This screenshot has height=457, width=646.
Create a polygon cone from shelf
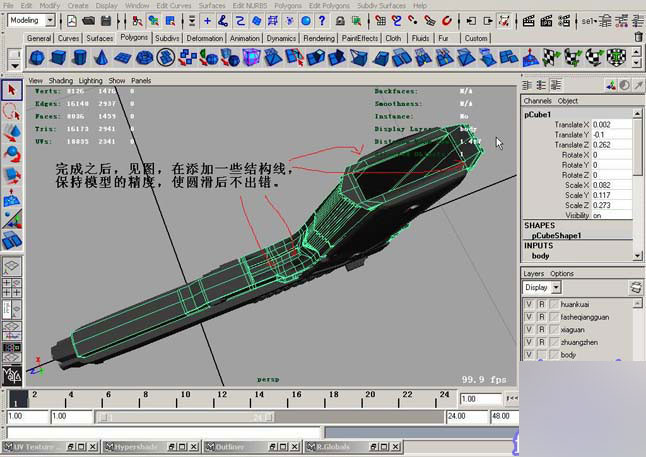pyautogui.click(x=101, y=58)
